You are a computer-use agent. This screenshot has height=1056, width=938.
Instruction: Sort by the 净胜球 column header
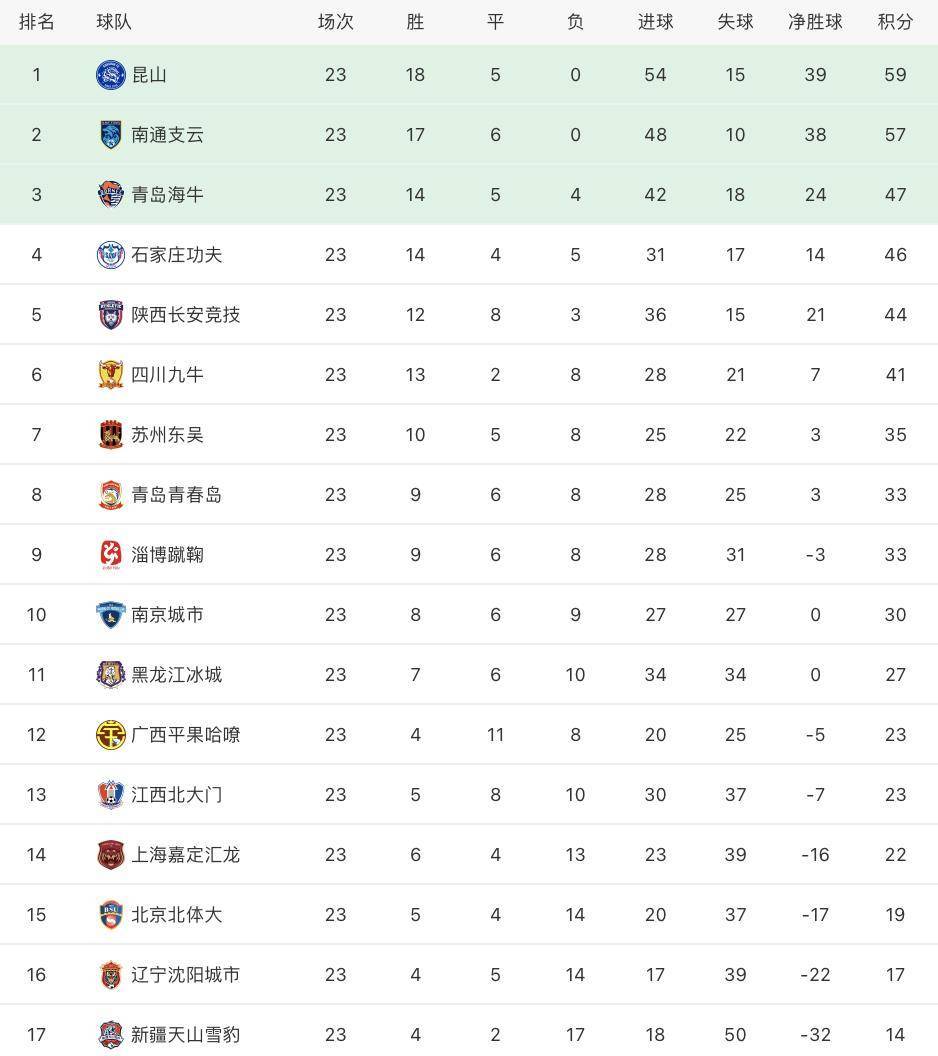tap(815, 22)
